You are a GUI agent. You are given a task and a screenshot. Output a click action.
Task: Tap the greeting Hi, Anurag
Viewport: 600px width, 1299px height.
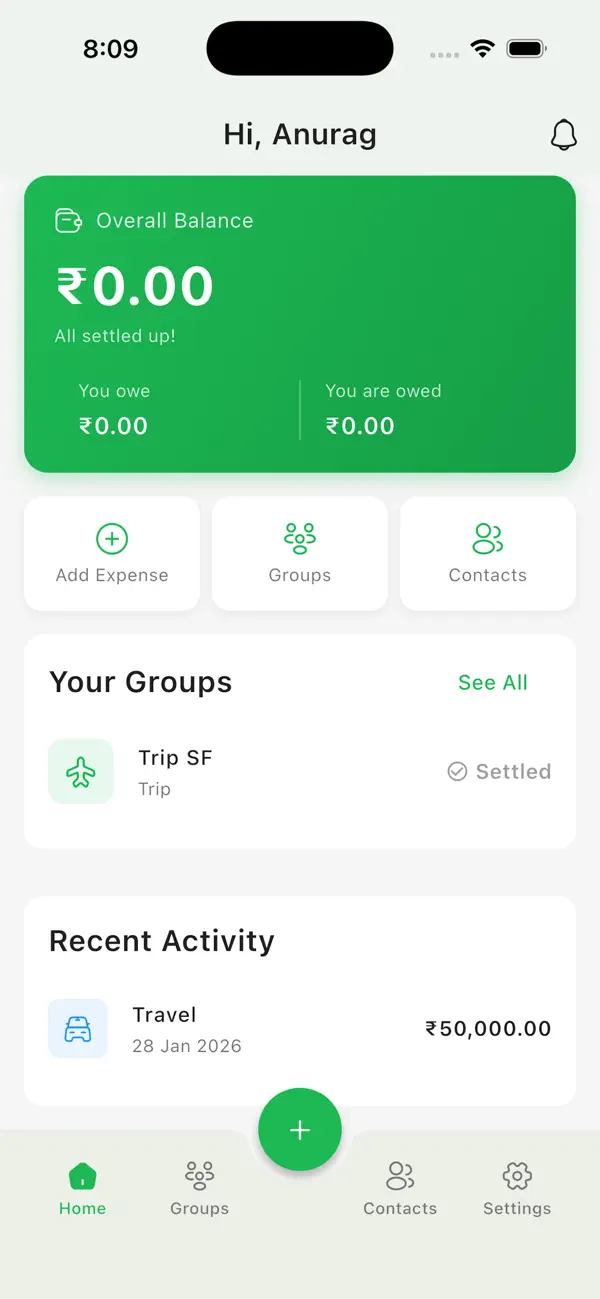tap(299, 134)
